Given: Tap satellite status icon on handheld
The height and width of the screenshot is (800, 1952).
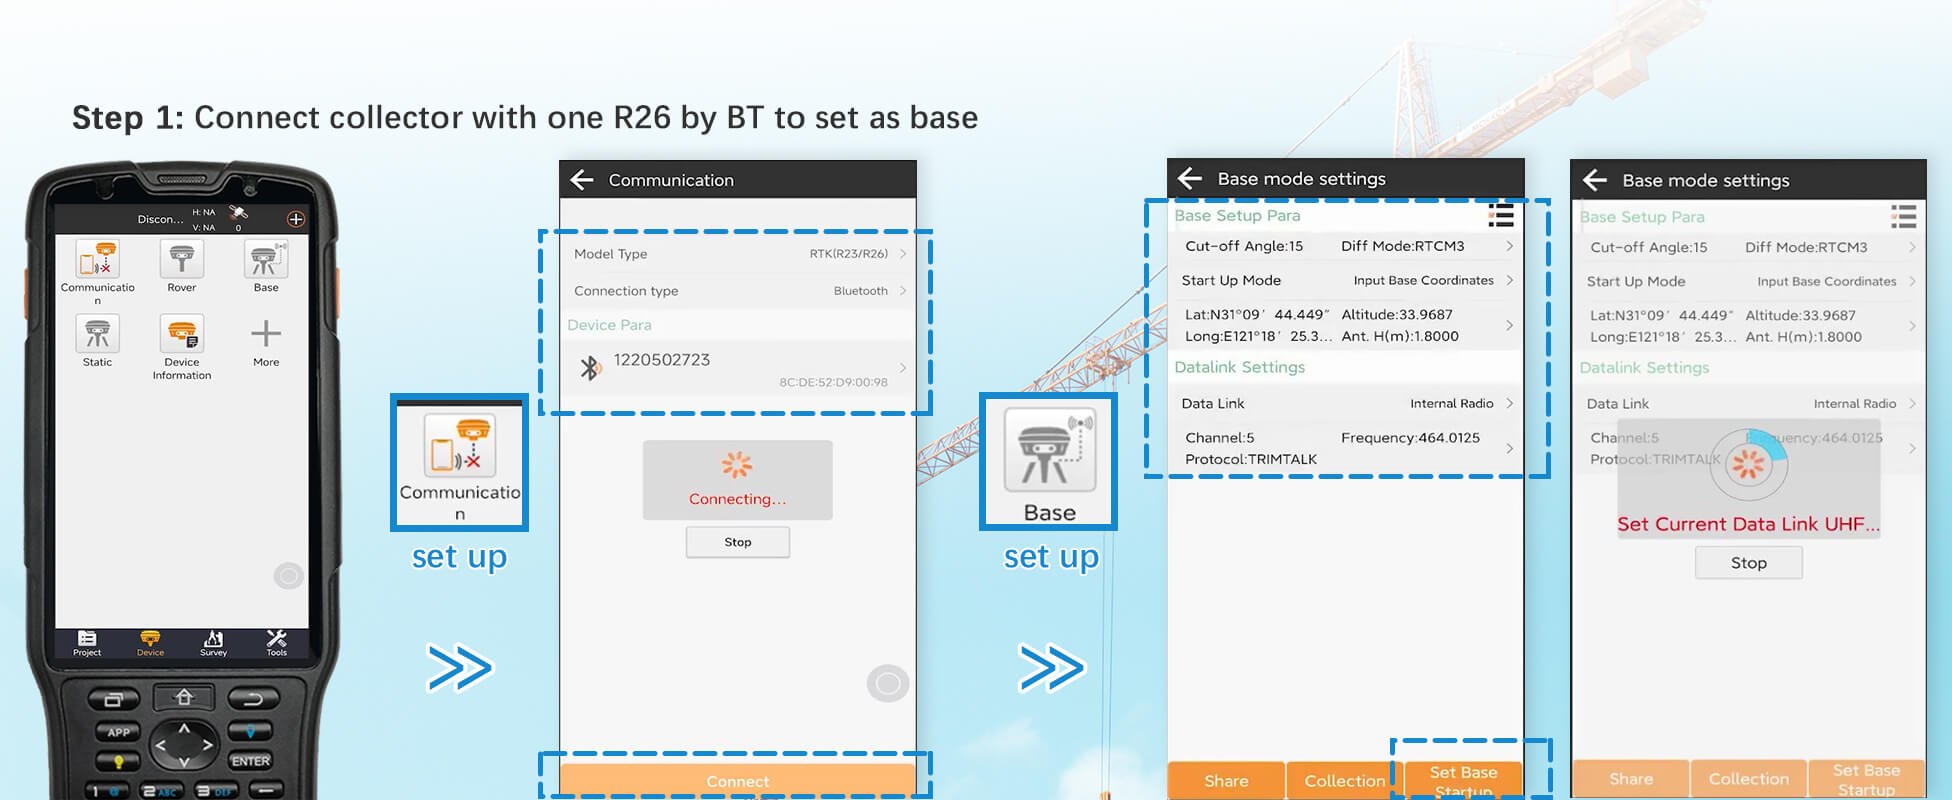Looking at the screenshot, I should point(238,212).
